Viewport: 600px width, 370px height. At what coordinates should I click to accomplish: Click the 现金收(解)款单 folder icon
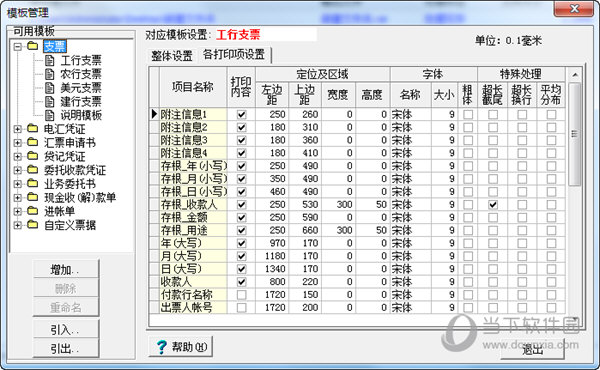[33, 197]
